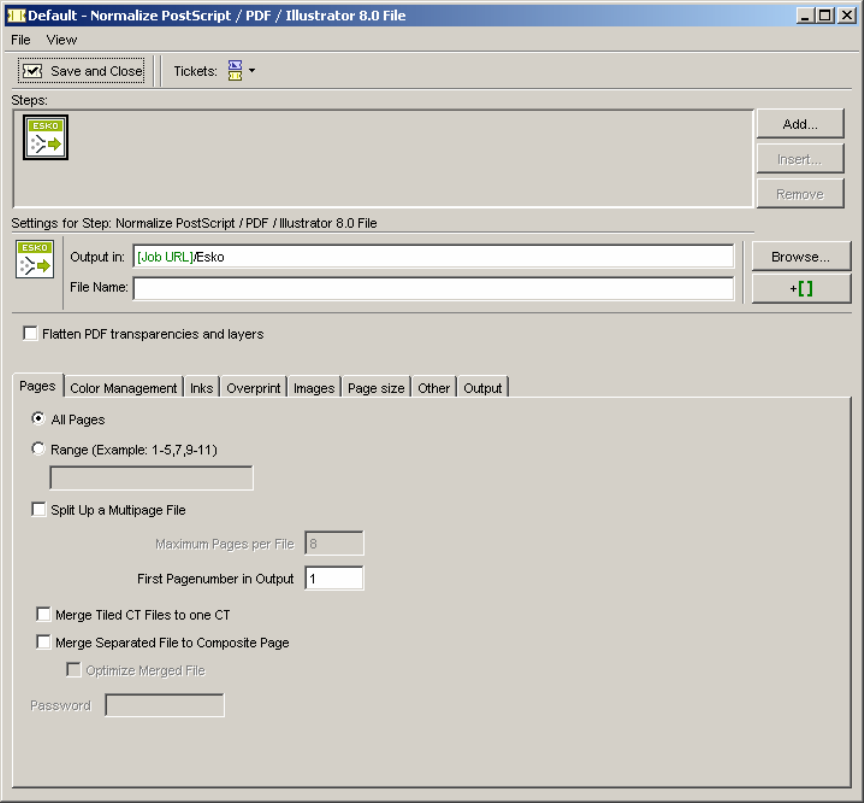Click into the File Name field
Viewport: 864px width, 803px height.
click(433, 288)
